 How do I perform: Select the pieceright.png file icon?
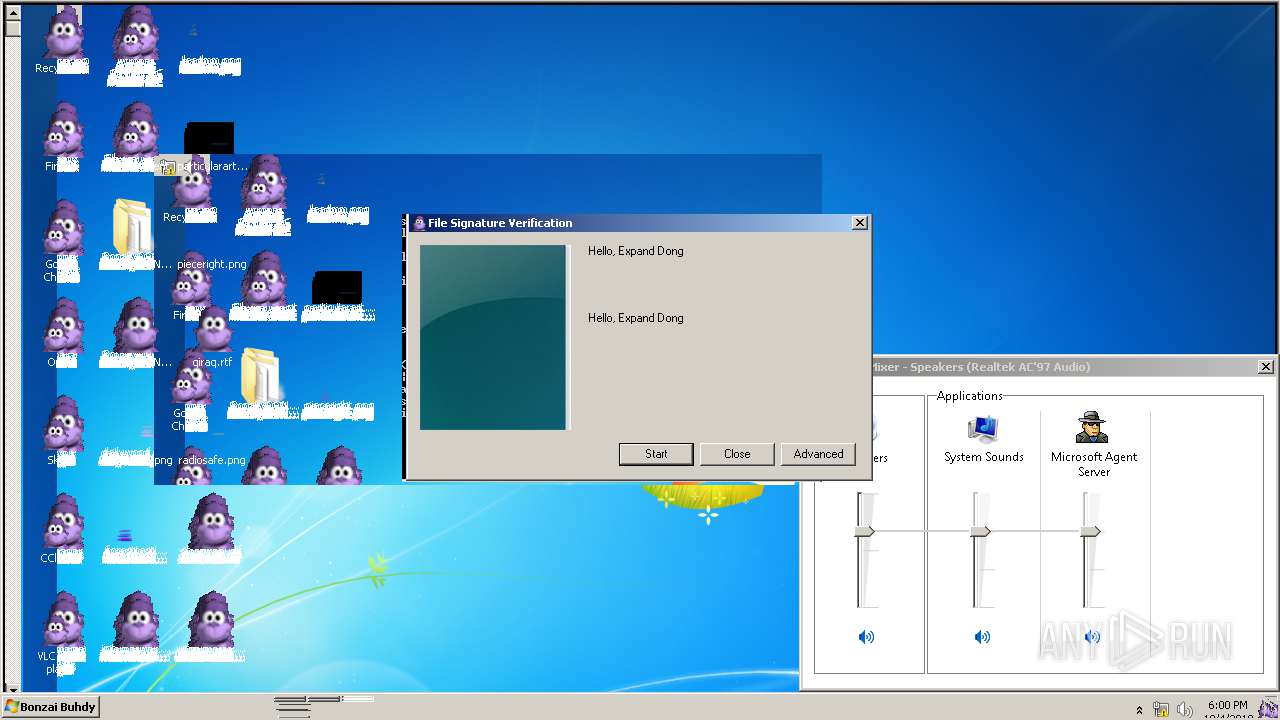(211, 264)
